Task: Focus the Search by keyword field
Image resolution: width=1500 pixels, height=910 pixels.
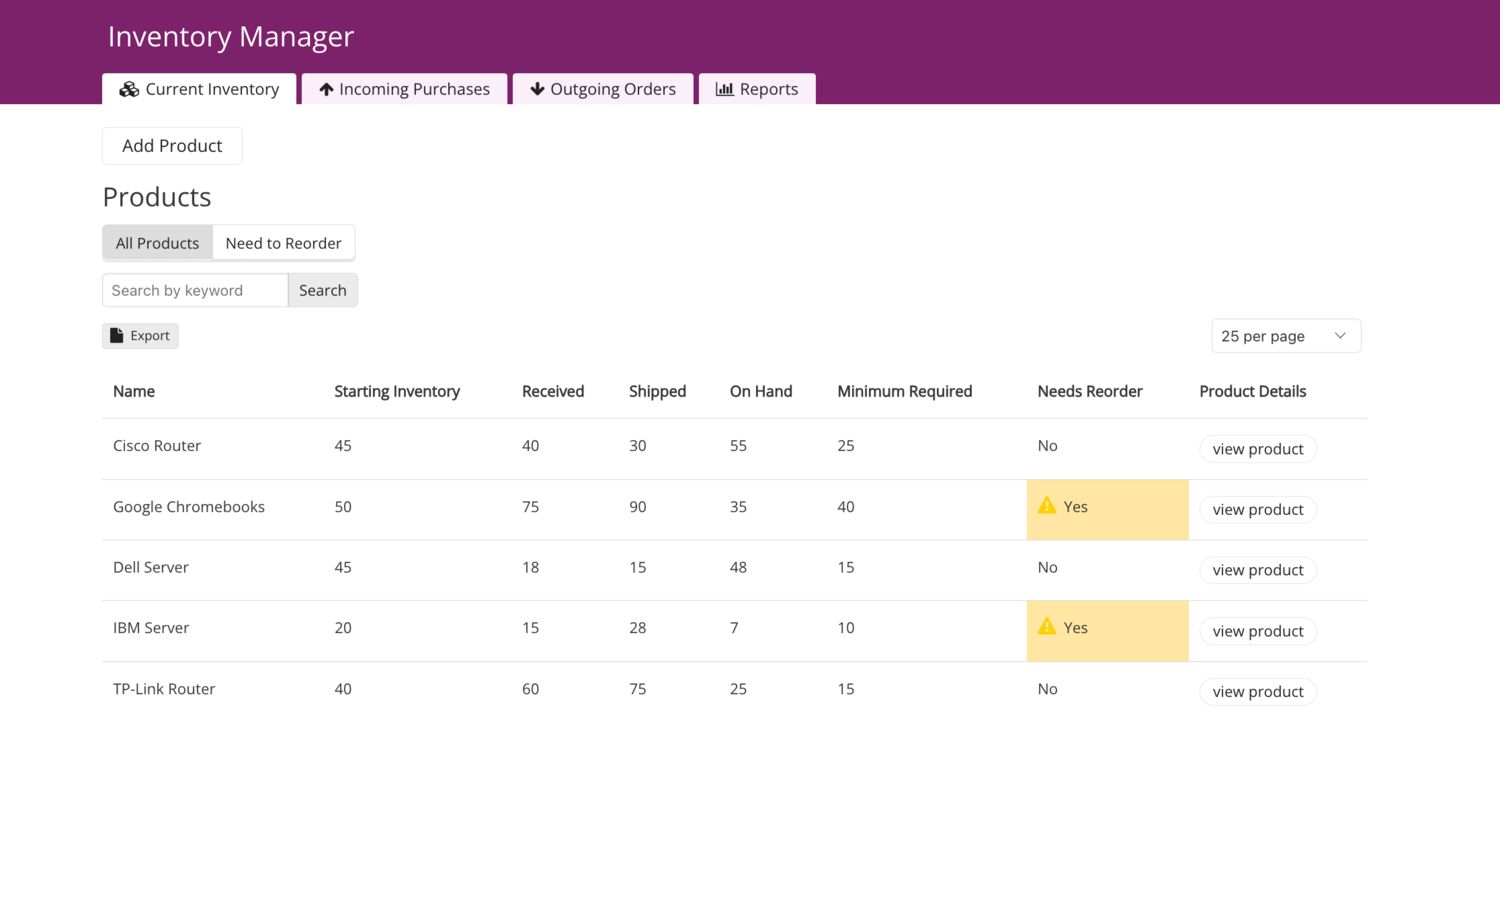Action: [195, 290]
